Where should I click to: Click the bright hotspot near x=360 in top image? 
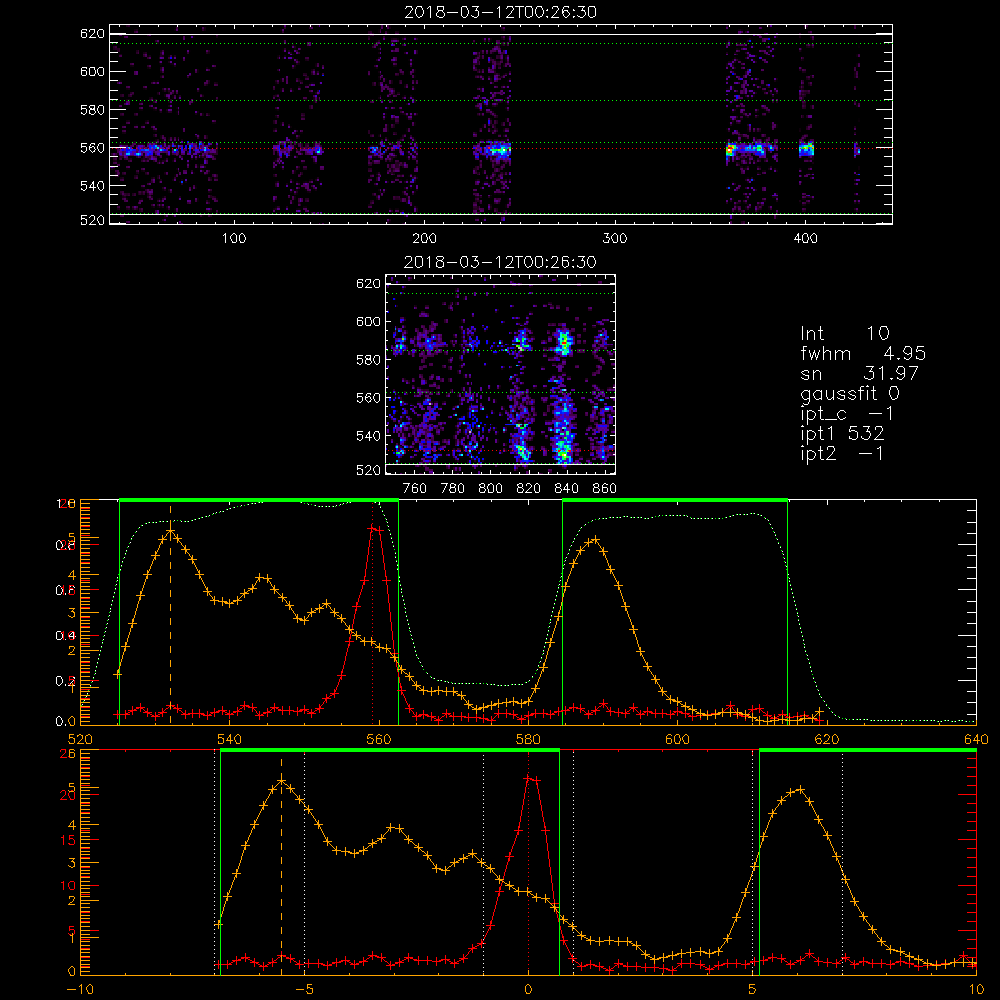pyautogui.click(x=730, y=151)
